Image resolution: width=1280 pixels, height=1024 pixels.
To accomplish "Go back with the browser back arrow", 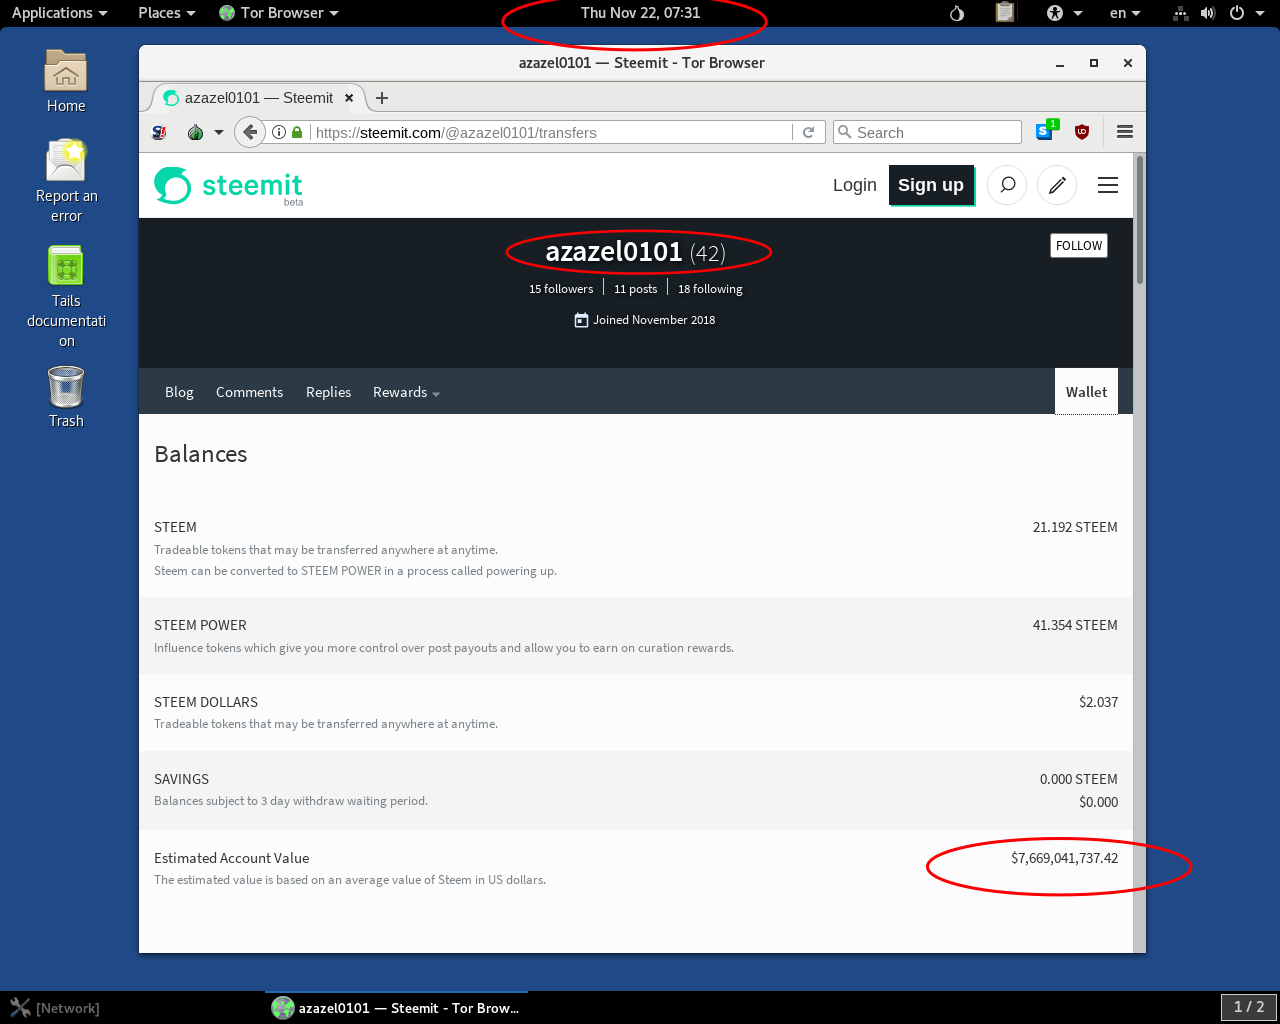I will [250, 132].
